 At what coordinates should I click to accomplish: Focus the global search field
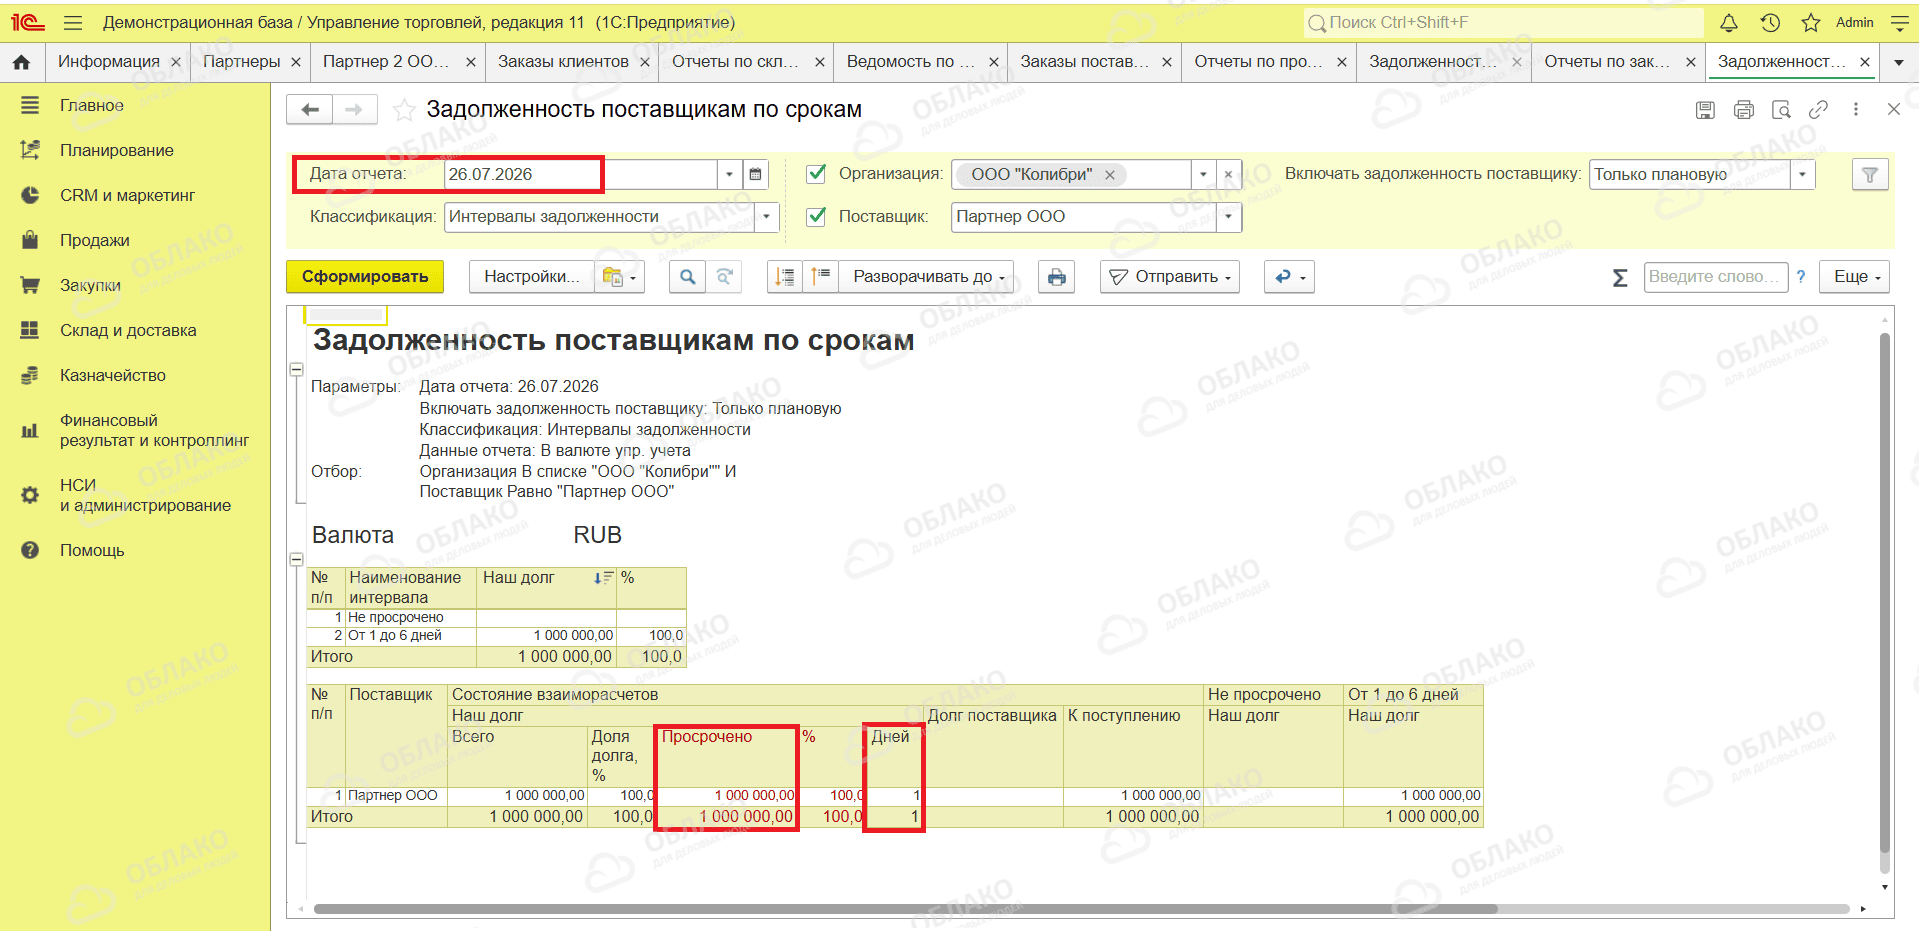tap(1504, 22)
